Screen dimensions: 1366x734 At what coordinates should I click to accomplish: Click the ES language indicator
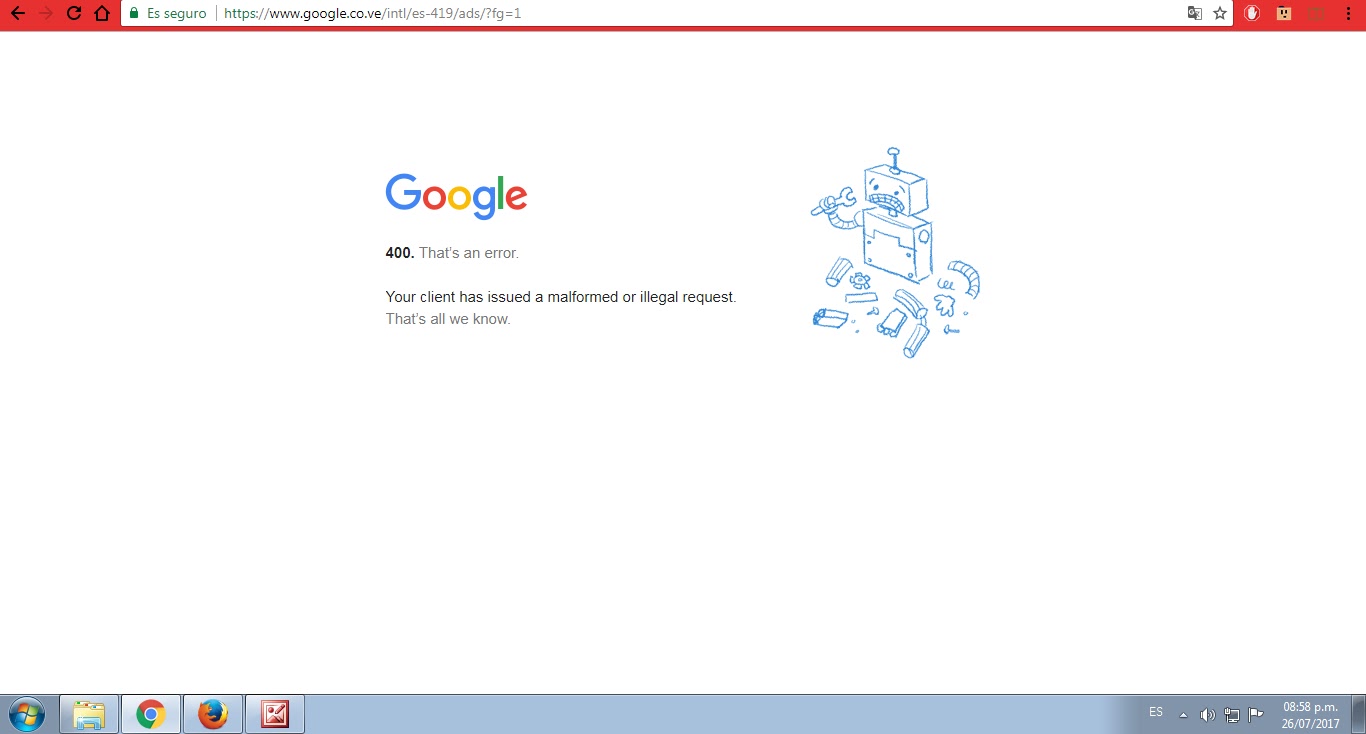coord(1156,713)
